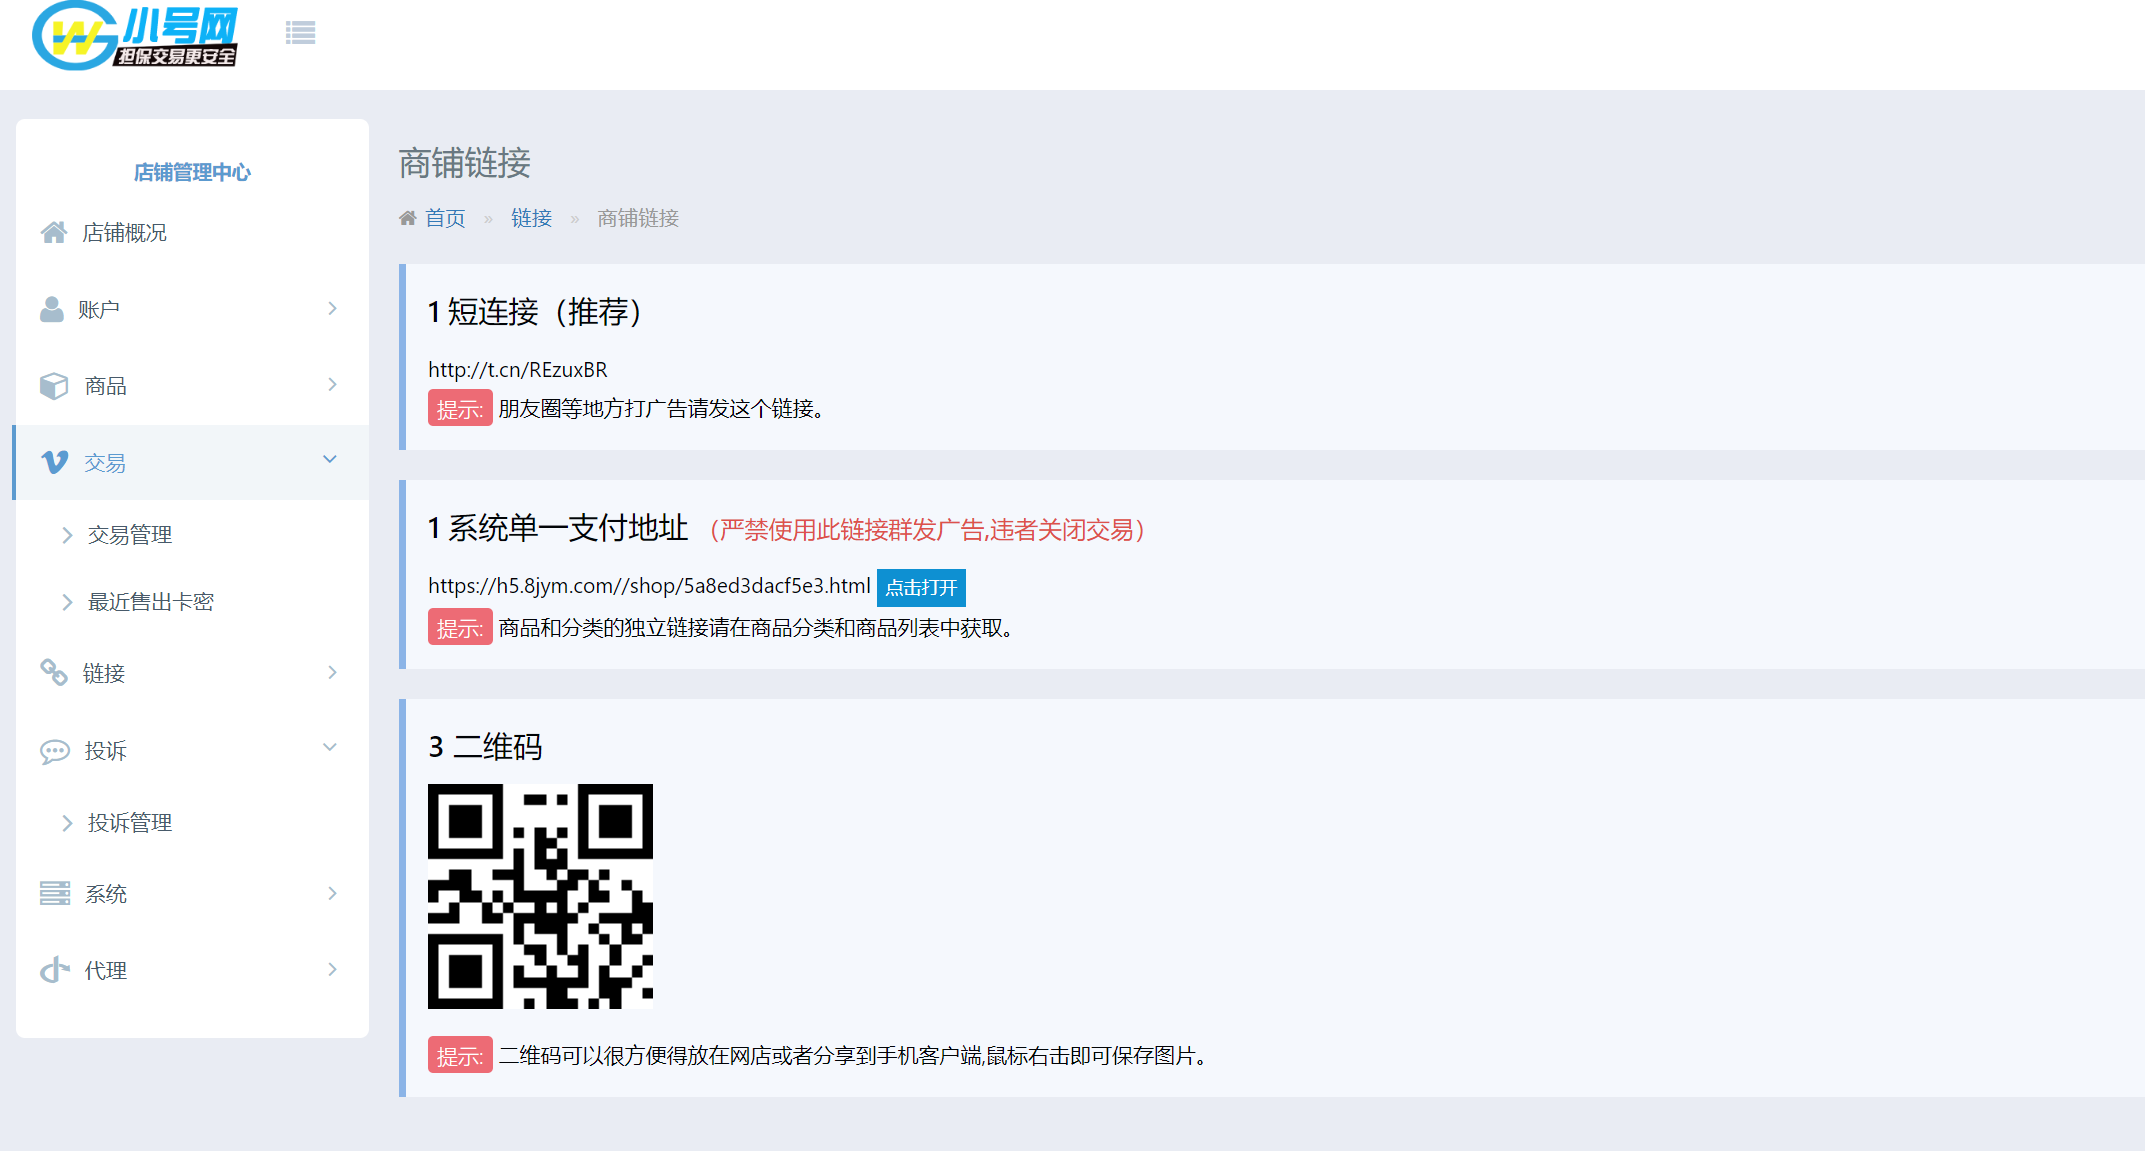Click the V icon beside 交易
The height and width of the screenshot is (1151, 2145).
(x=54, y=462)
